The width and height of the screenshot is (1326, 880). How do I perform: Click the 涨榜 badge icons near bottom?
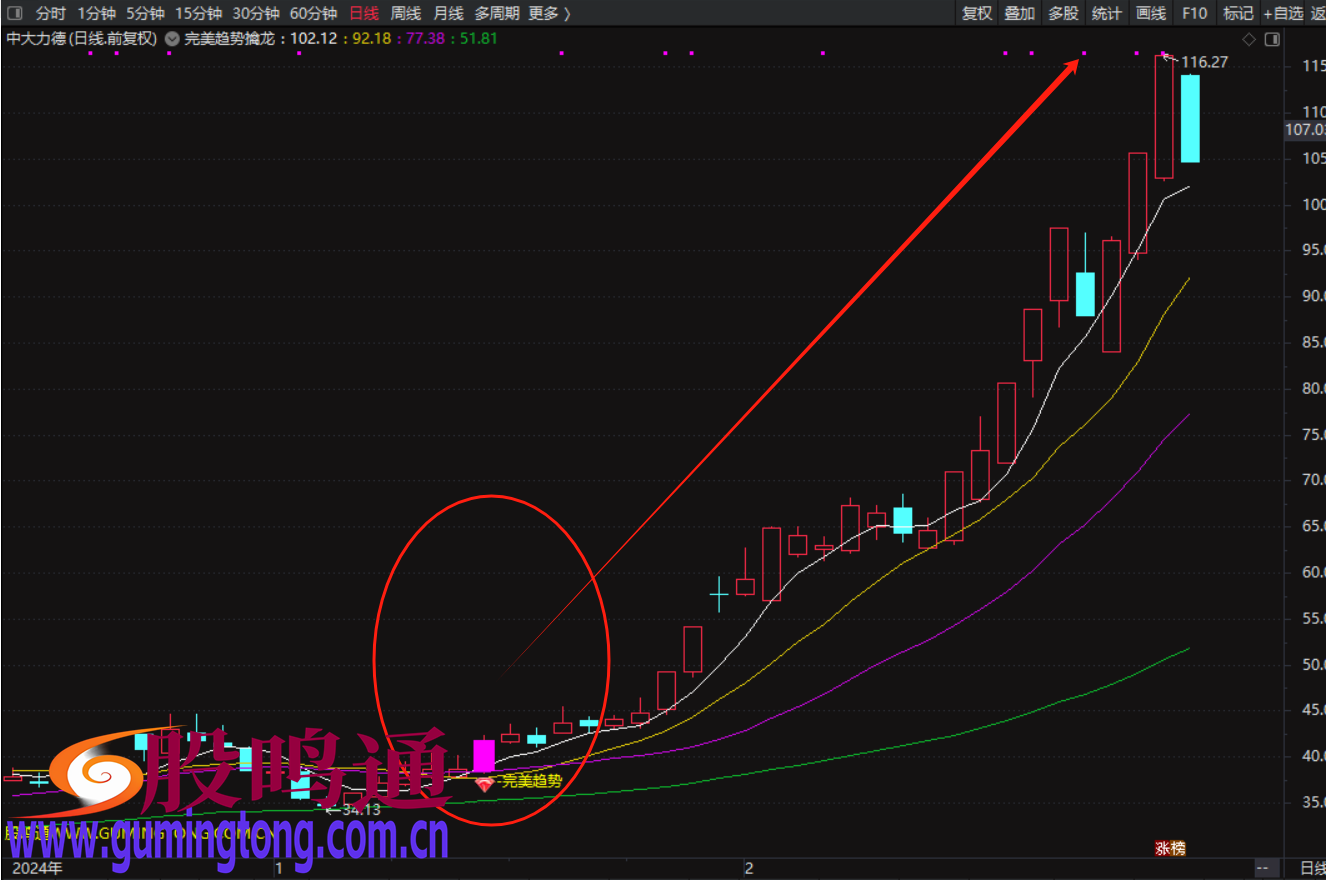[x=1170, y=848]
